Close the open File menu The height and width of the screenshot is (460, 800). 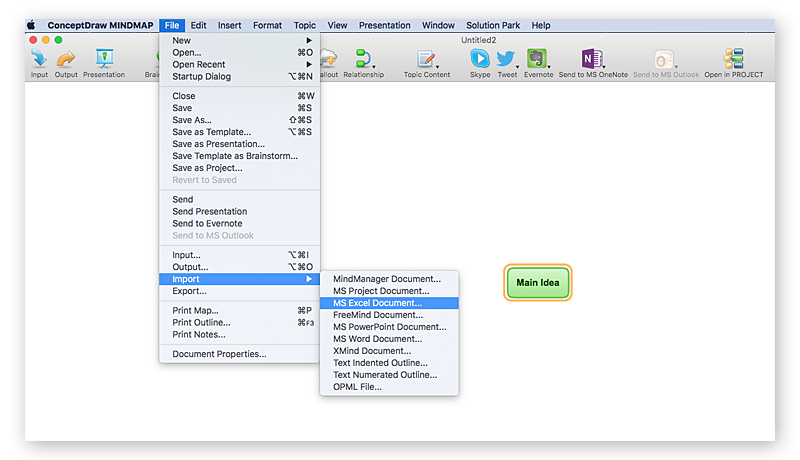pos(172,25)
